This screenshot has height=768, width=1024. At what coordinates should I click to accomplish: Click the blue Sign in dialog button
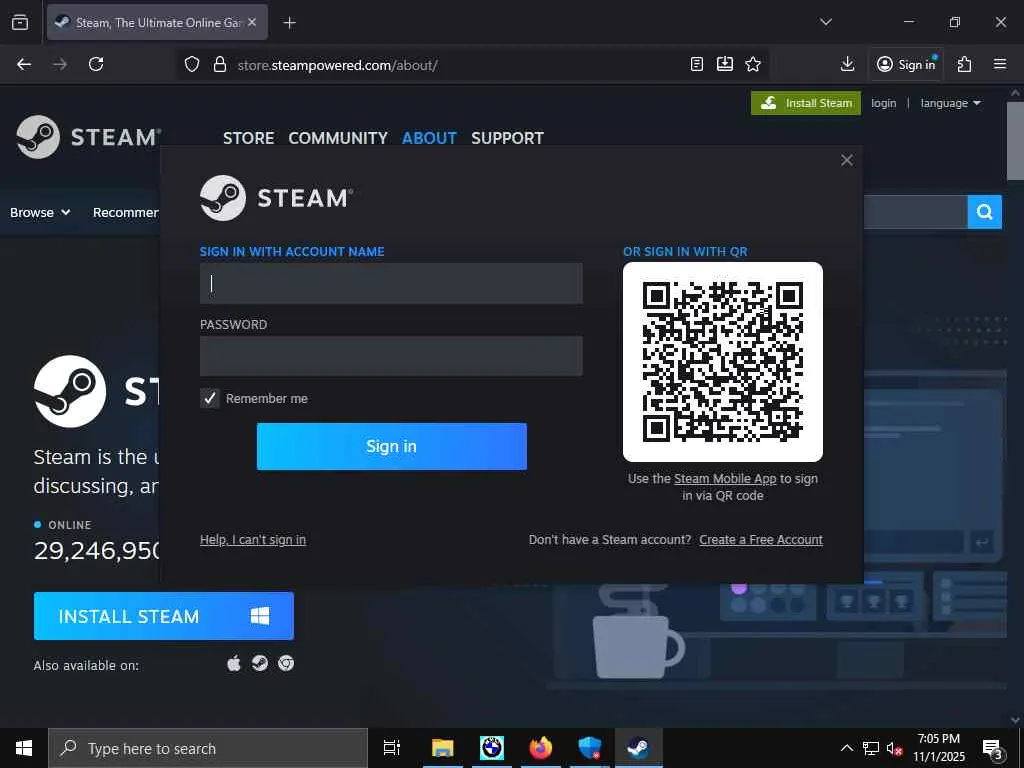tap(391, 446)
